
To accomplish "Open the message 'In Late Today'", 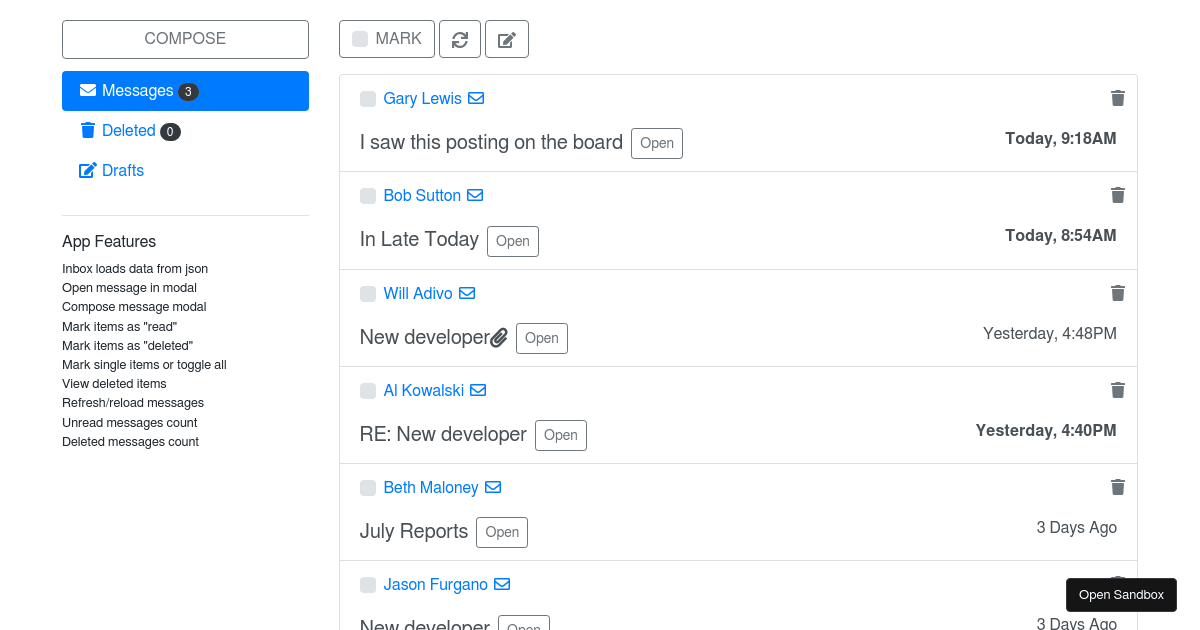I will pos(512,240).
